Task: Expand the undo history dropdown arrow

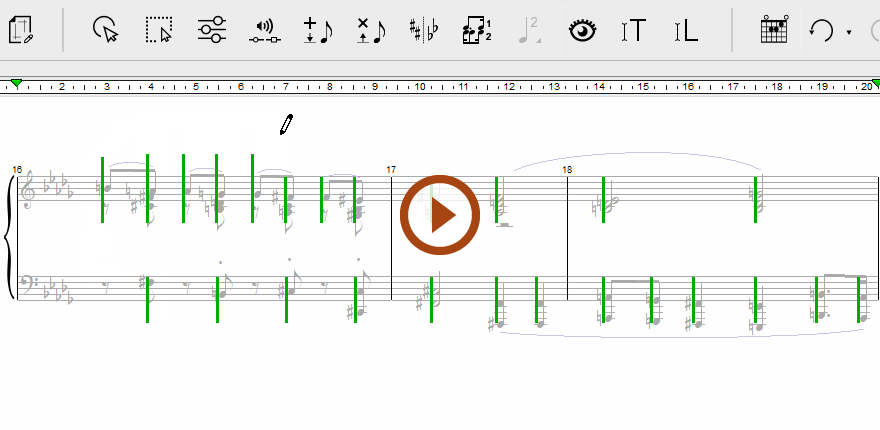Action: tap(849, 32)
